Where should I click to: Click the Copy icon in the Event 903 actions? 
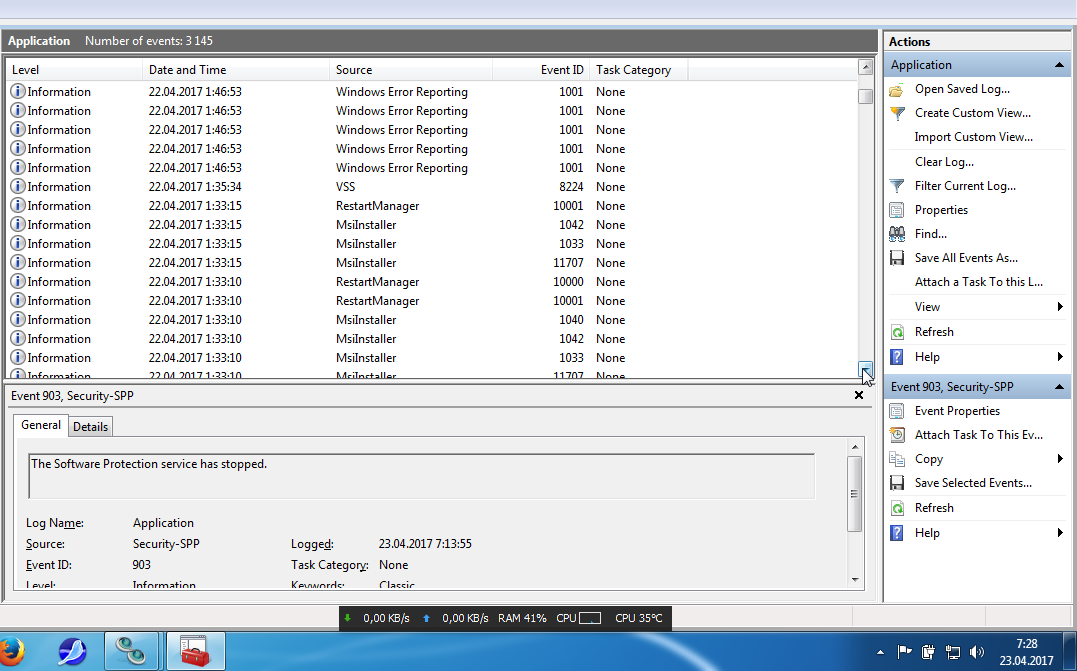coord(896,459)
